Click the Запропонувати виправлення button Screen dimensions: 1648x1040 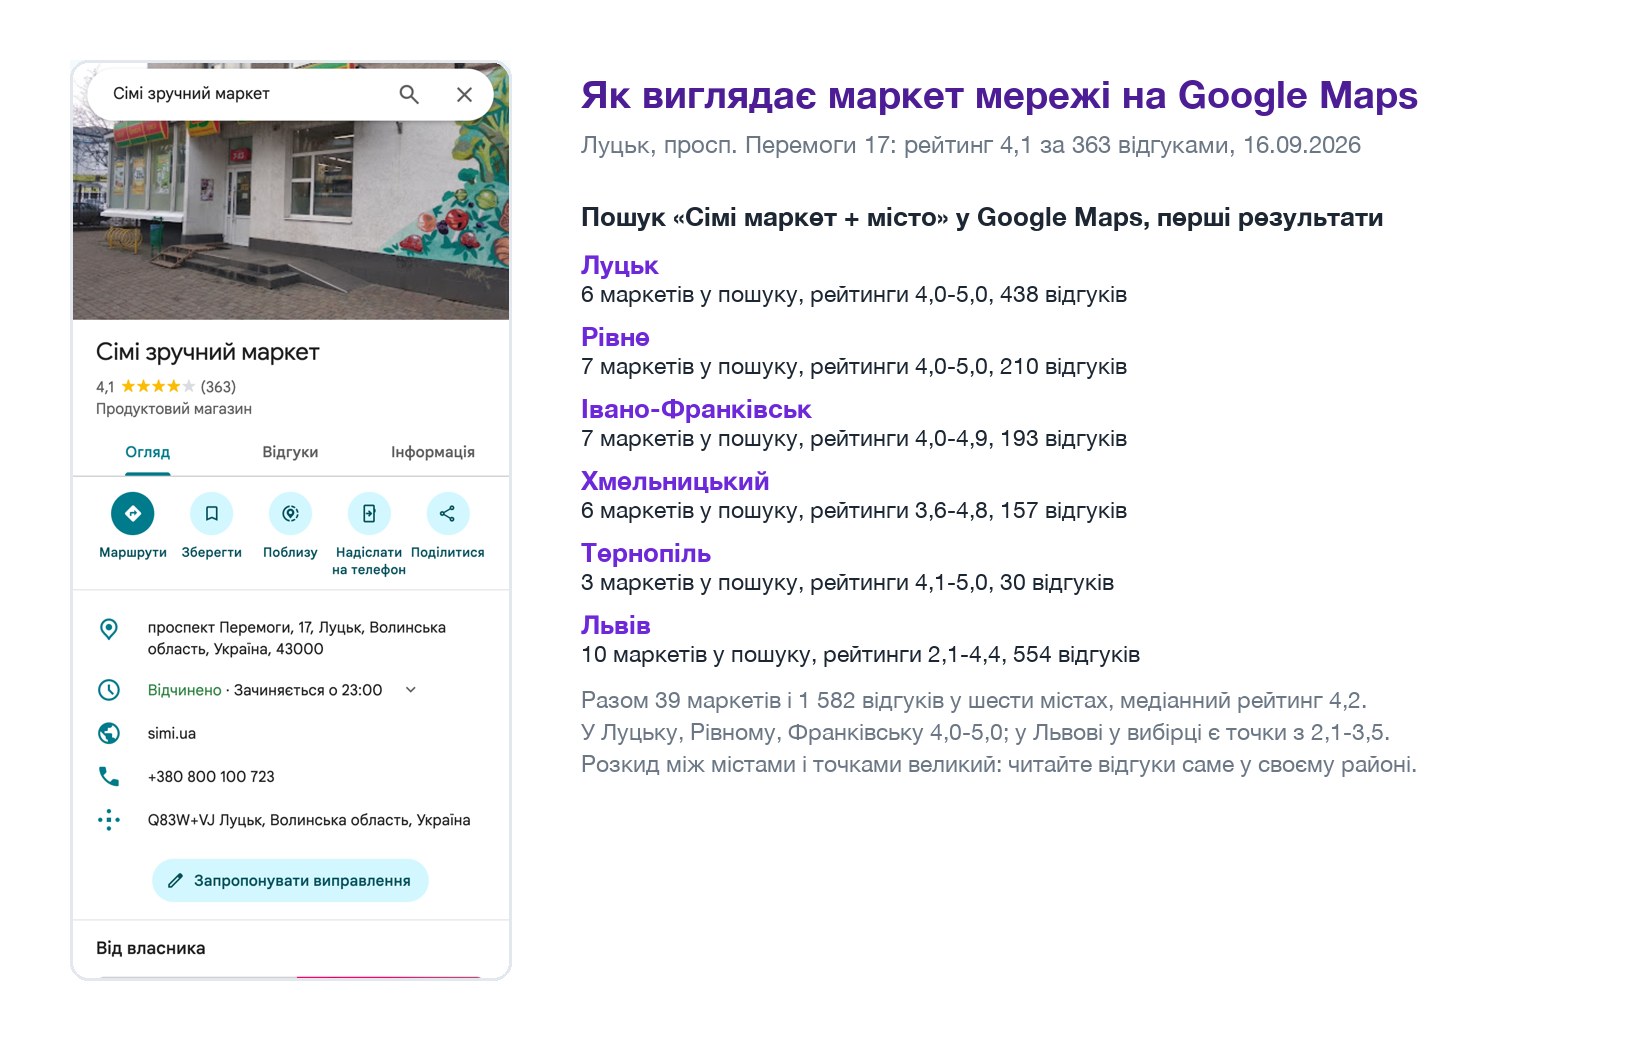[290, 881]
